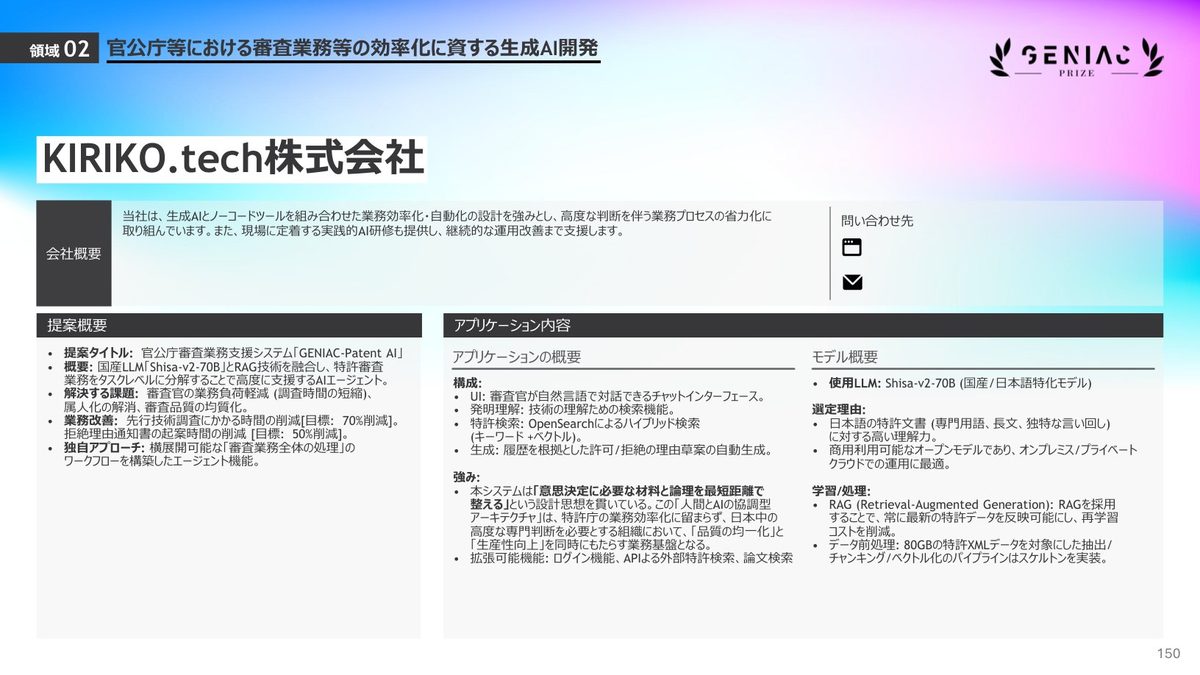Click the 特許検索: OpenSearch bullet line
The height and width of the screenshot is (675, 1200).
577,430
